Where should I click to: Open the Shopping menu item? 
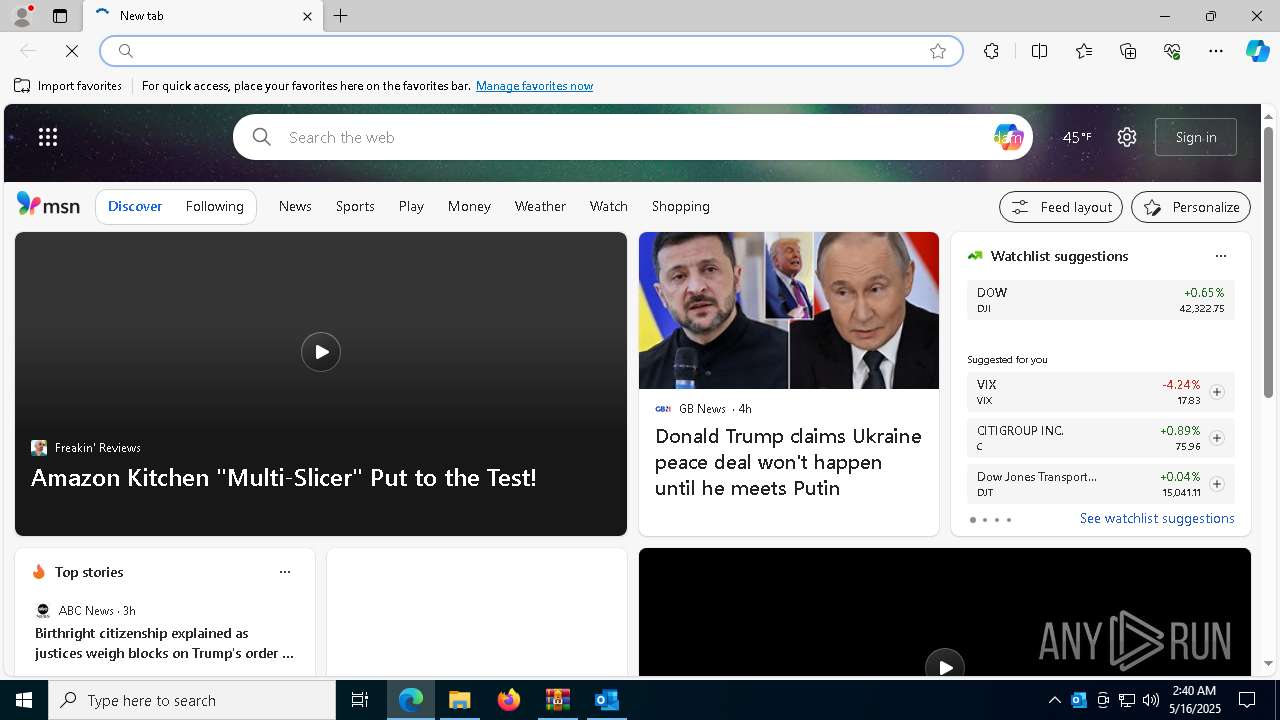click(681, 206)
